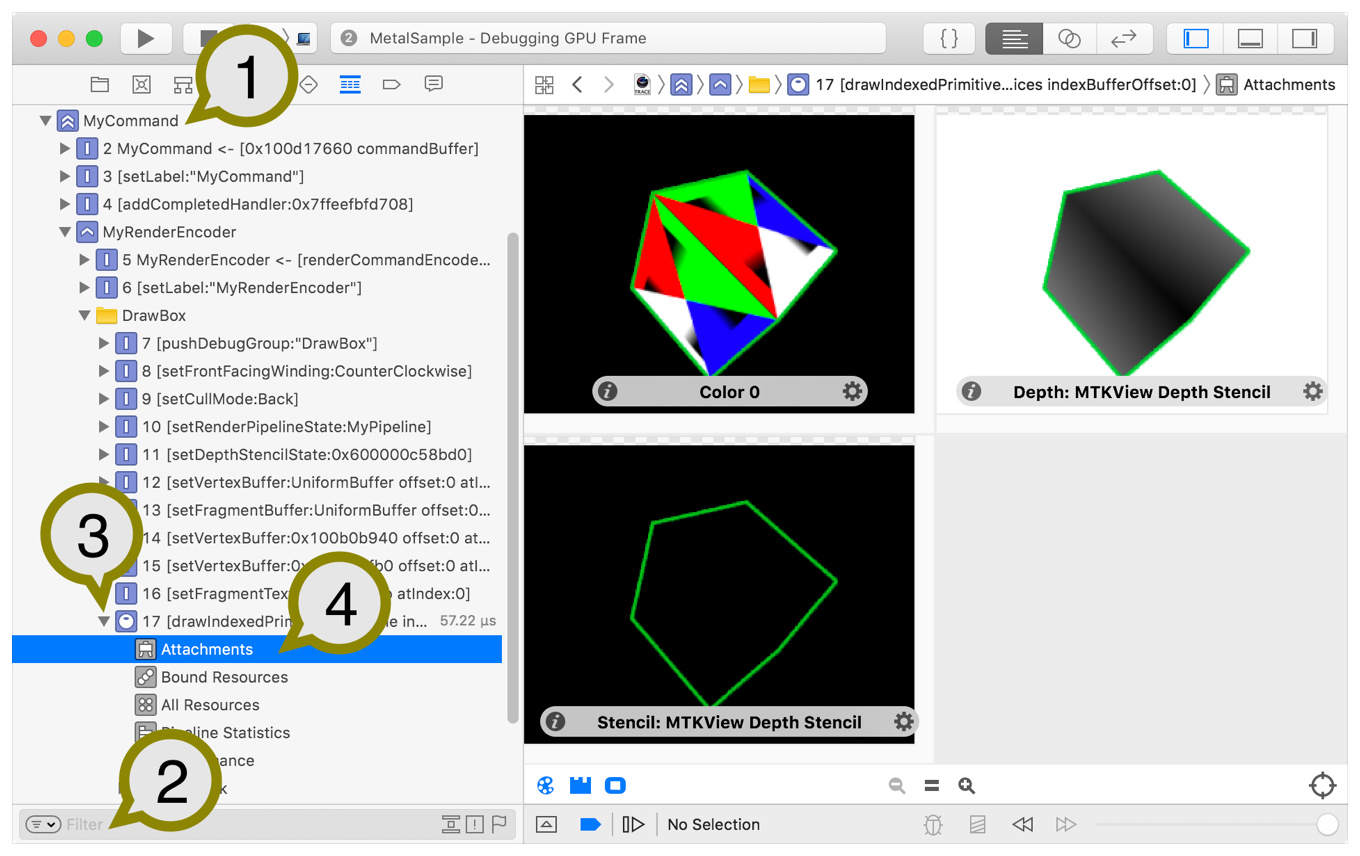Open the Breakpoint navigator tab
1360x856 pixels.
click(x=392, y=84)
